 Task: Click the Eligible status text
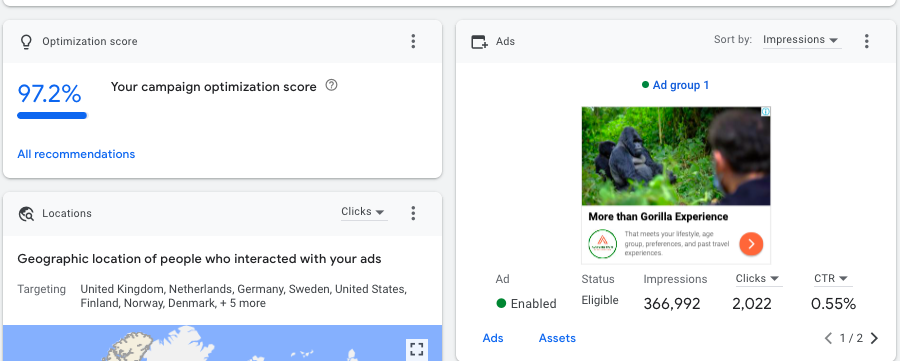(x=600, y=300)
